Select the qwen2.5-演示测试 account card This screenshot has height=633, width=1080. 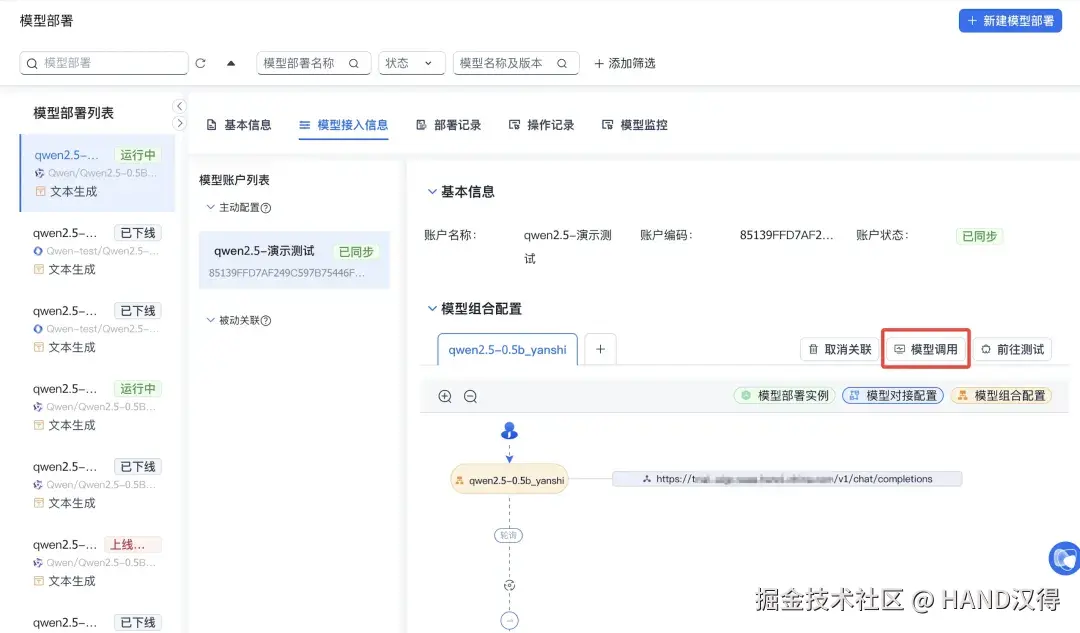[x=294, y=260]
